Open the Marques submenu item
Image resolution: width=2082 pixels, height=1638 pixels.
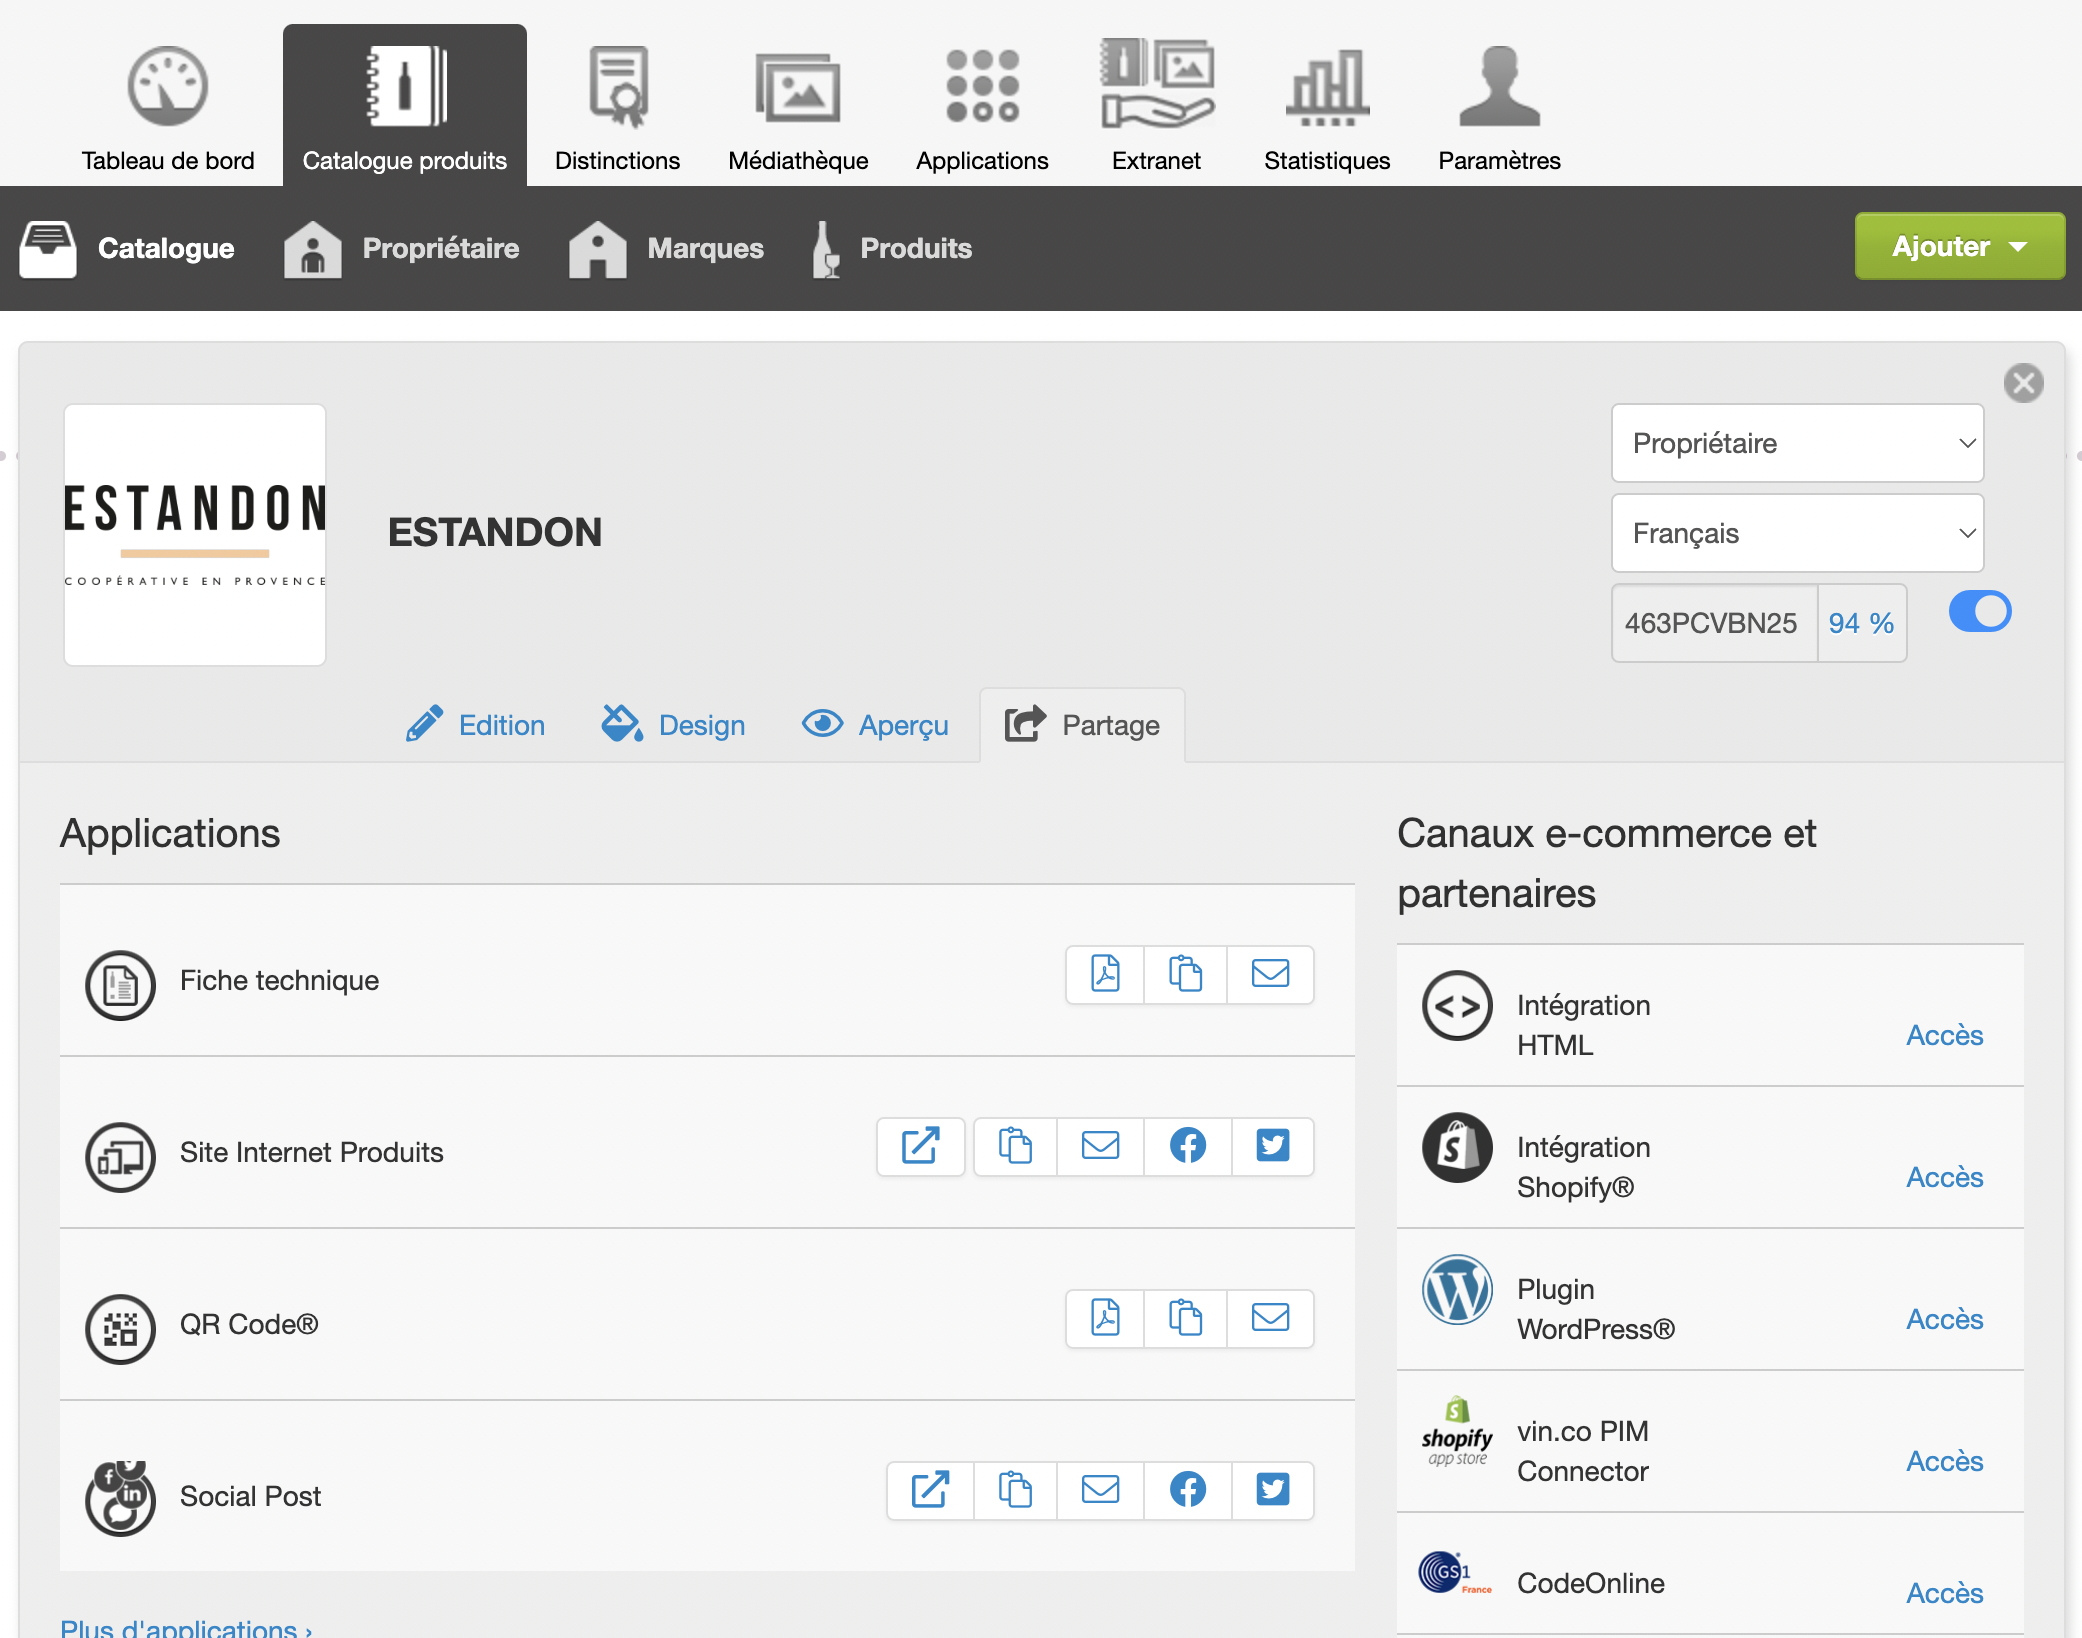(x=666, y=248)
